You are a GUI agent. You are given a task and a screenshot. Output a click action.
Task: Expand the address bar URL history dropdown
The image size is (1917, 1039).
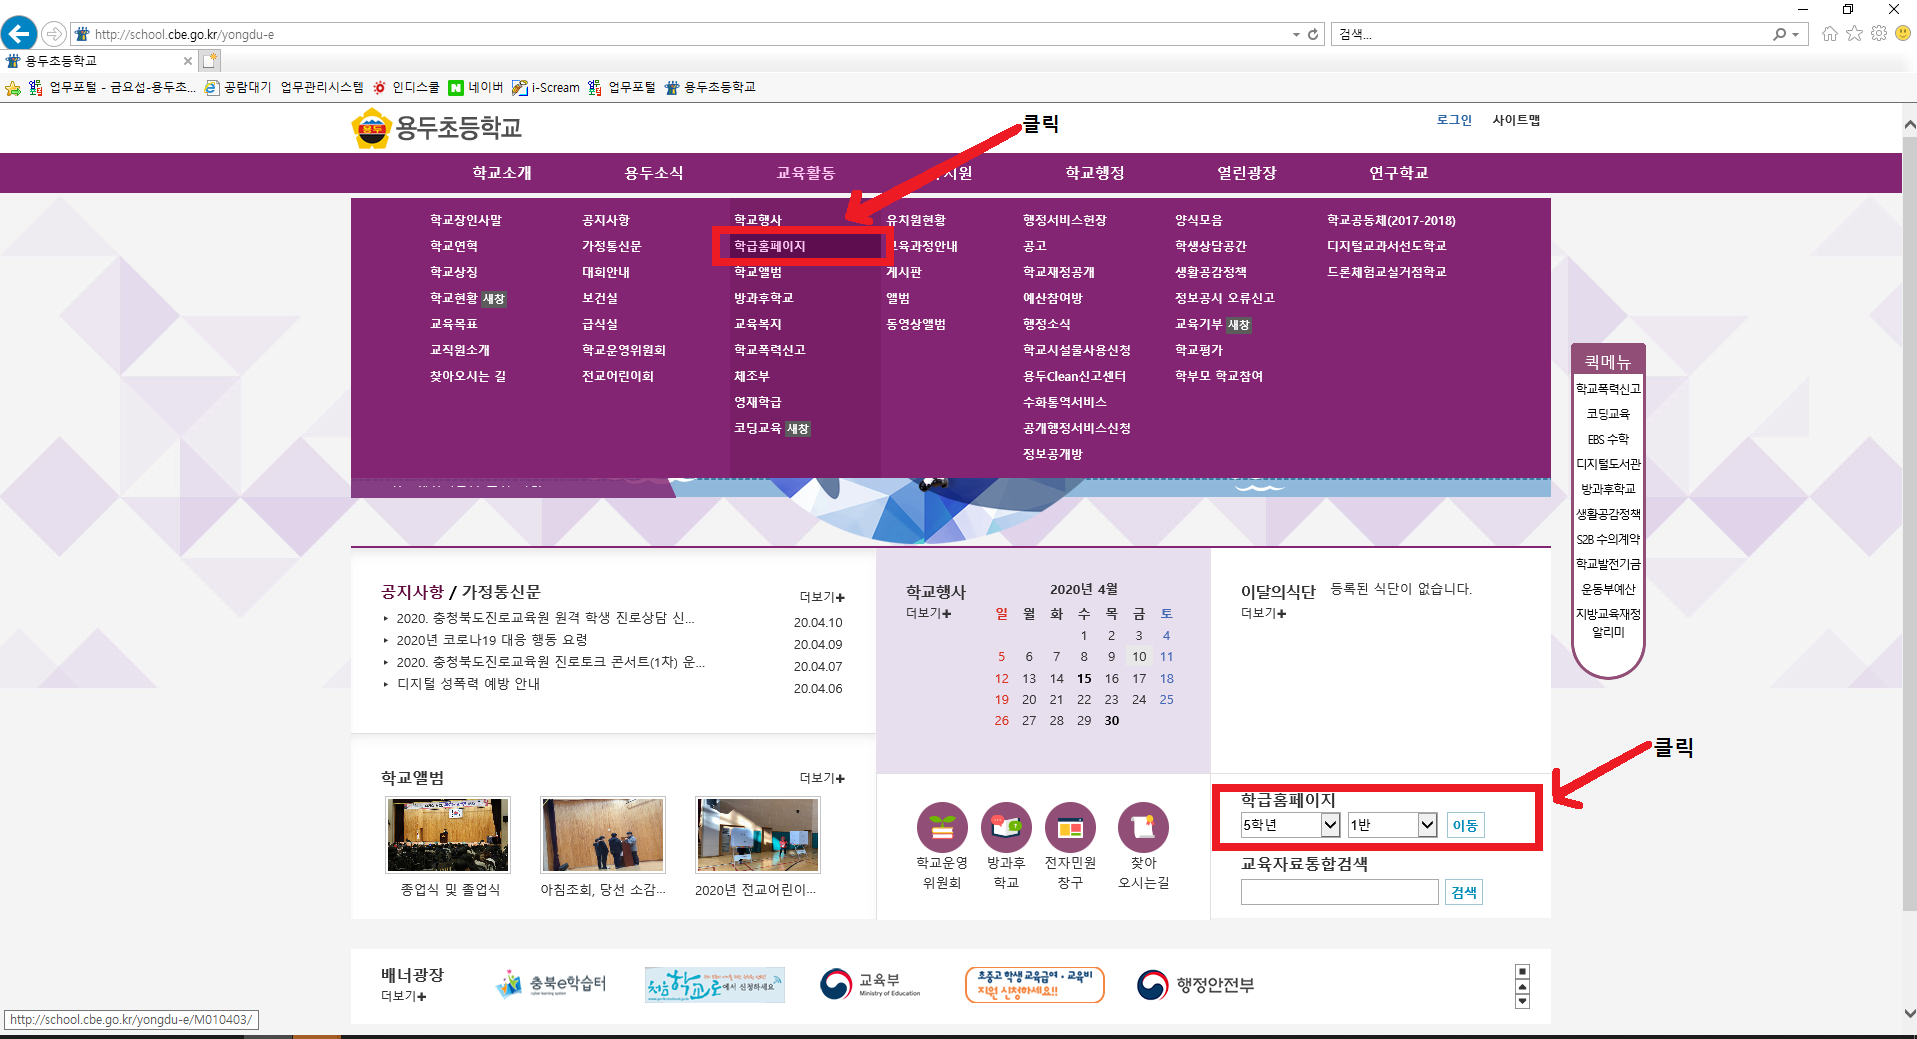tap(1296, 34)
